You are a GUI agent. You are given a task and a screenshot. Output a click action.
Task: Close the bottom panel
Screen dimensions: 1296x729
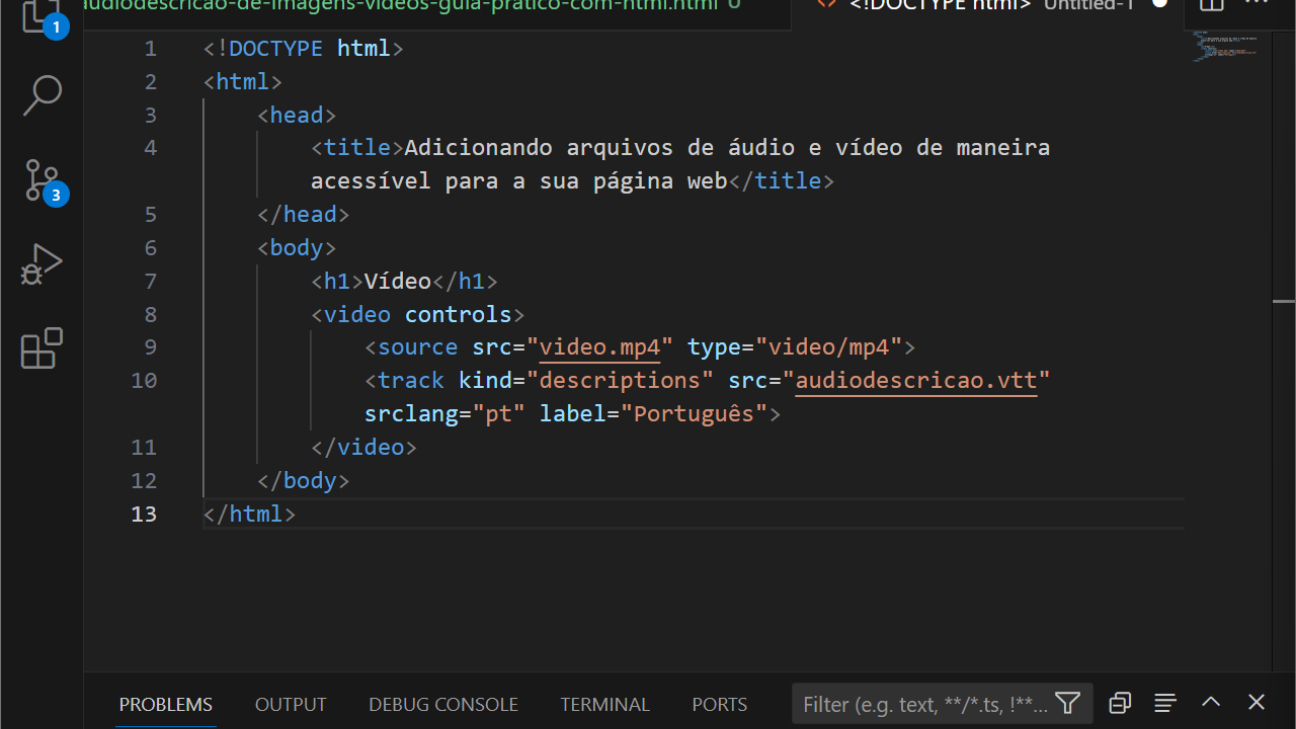pyautogui.click(x=1254, y=702)
